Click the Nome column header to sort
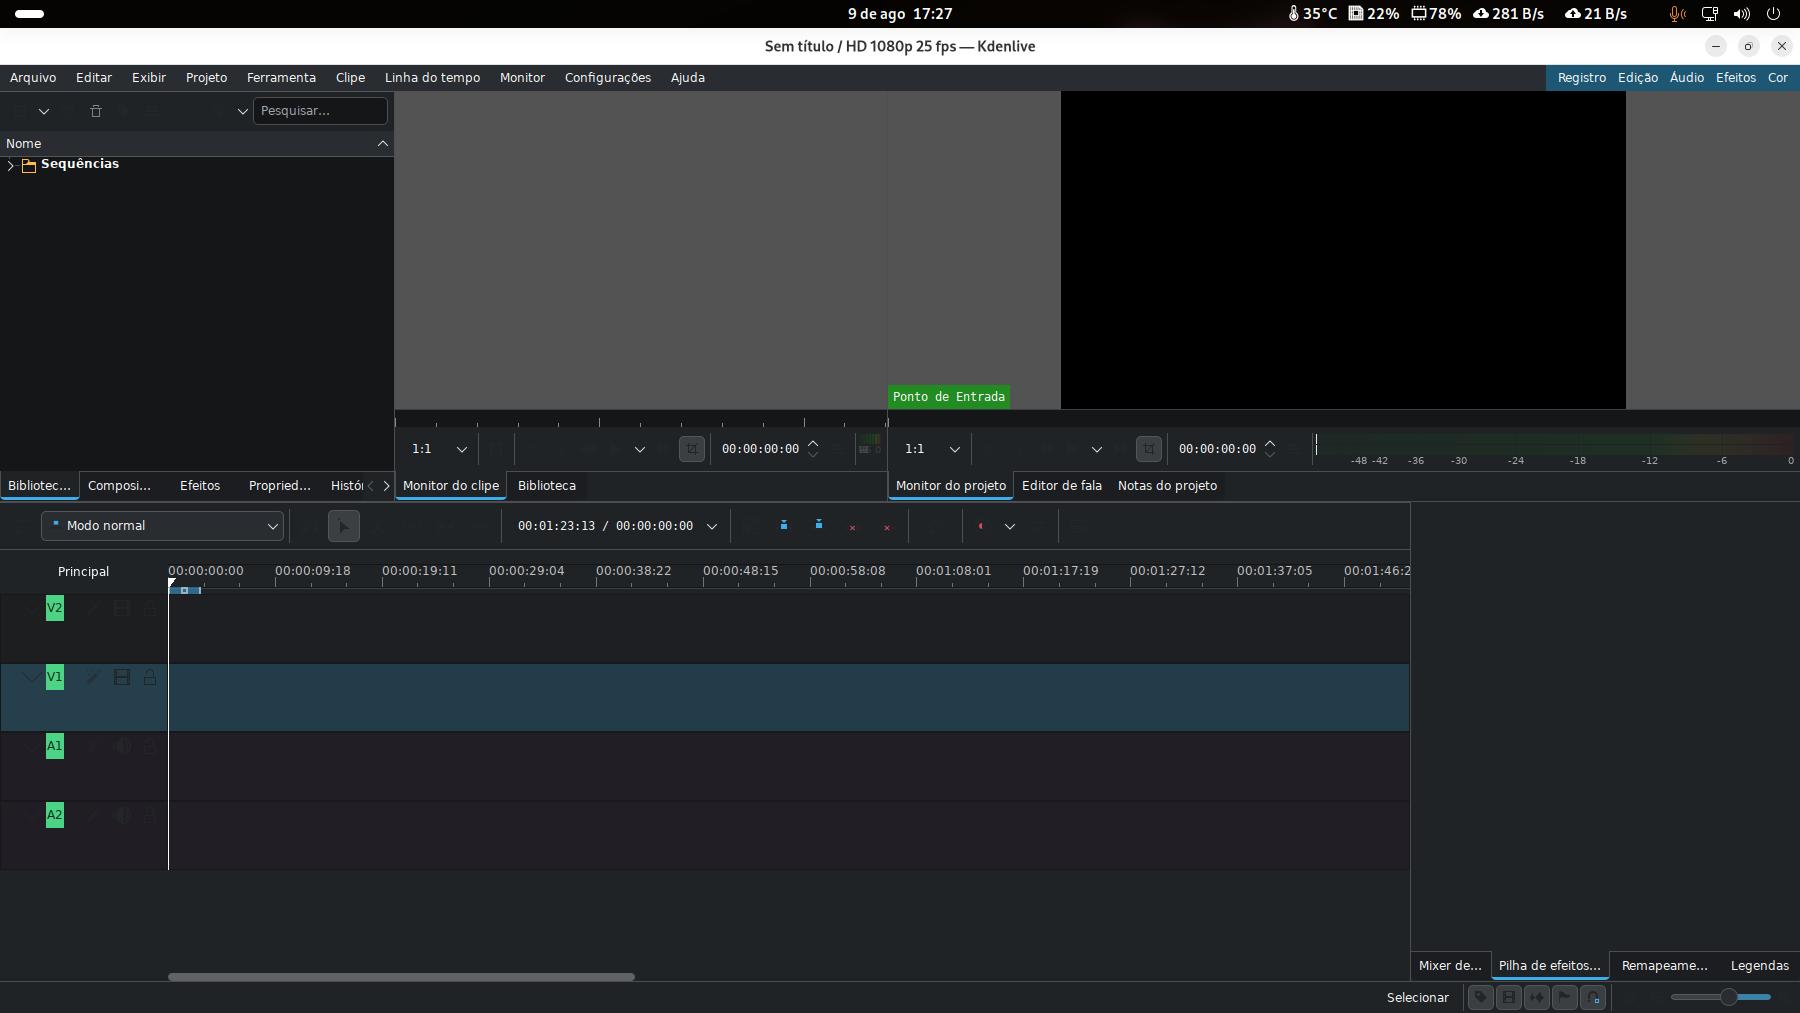Screen dimensions: 1800x1013 click(197, 144)
